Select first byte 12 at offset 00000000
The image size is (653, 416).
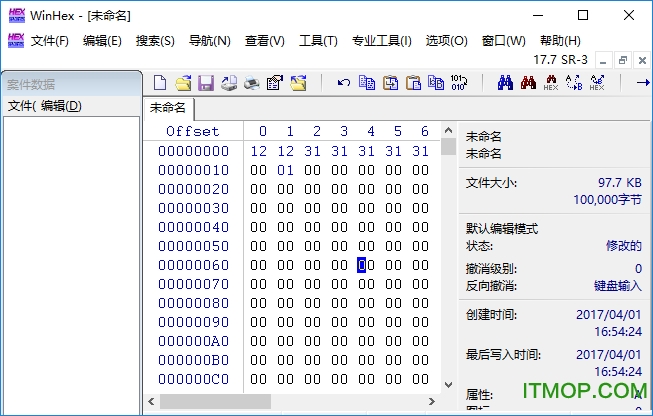pos(259,151)
